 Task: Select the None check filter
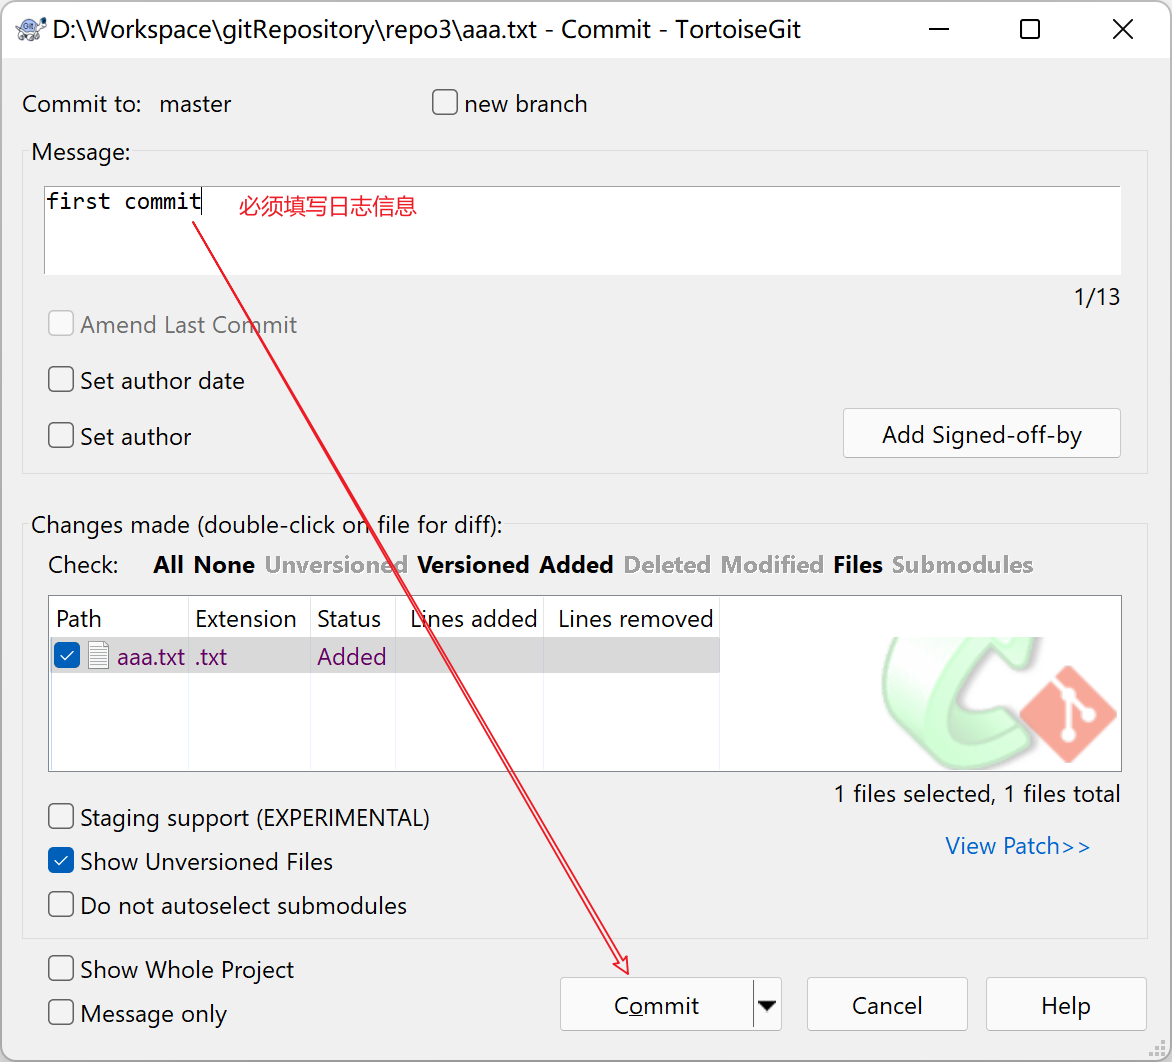[224, 565]
